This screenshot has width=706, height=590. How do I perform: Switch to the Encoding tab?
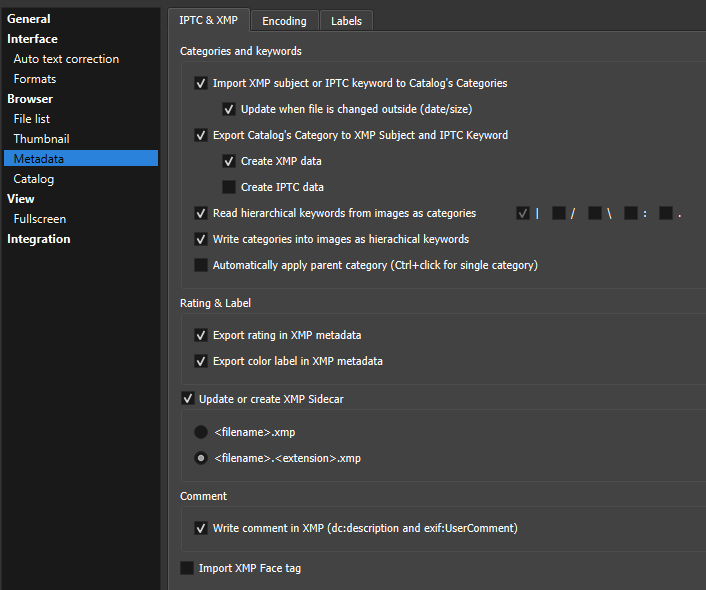[x=285, y=20]
